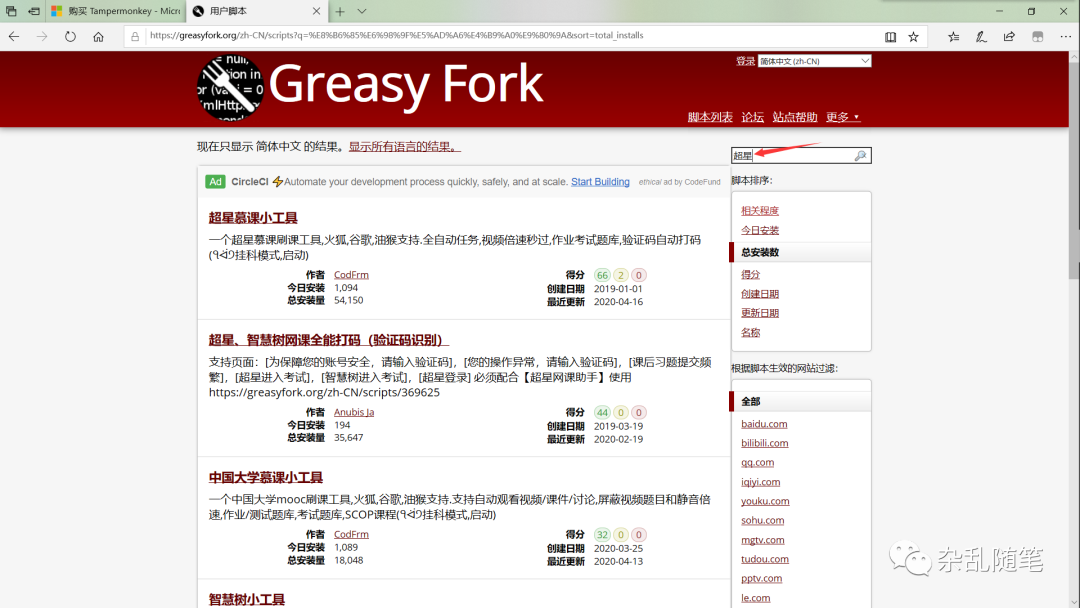1080x608 pixels.
Task: Open 脚本列表 in the navigation menu
Action: pyautogui.click(x=710, y=117)
